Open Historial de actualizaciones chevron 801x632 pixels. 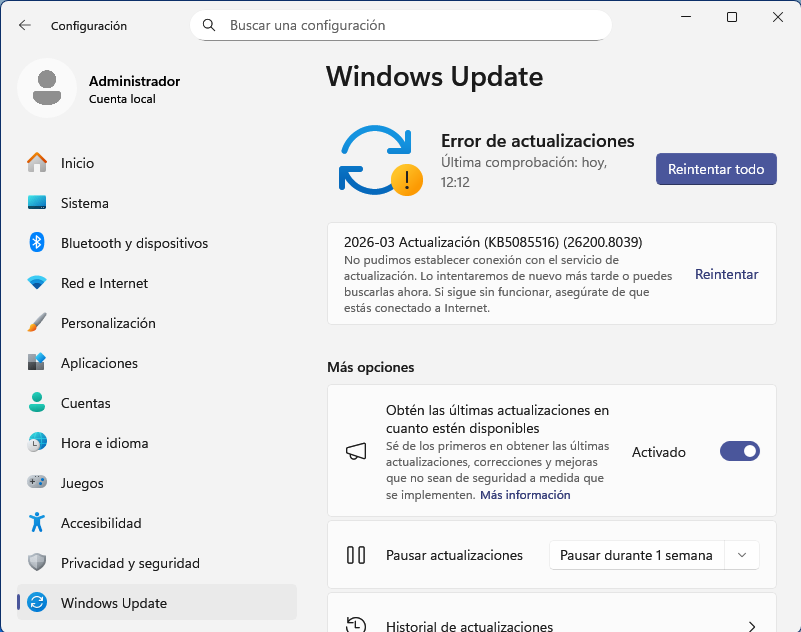coord(751,627)
